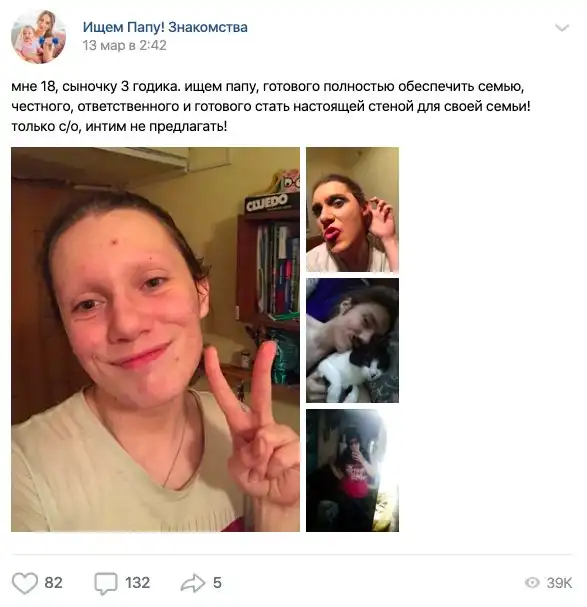Like the post with heart icon
This screenshot has height=607, width=587.
pos(25,583)
